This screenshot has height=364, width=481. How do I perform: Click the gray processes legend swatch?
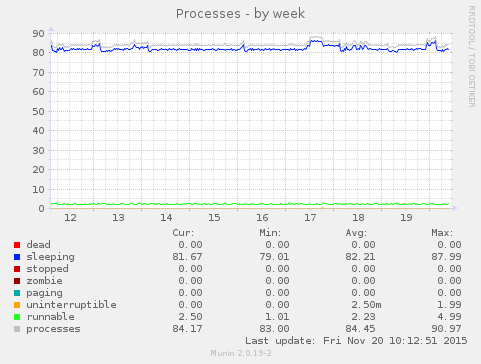tap(17, 329)
